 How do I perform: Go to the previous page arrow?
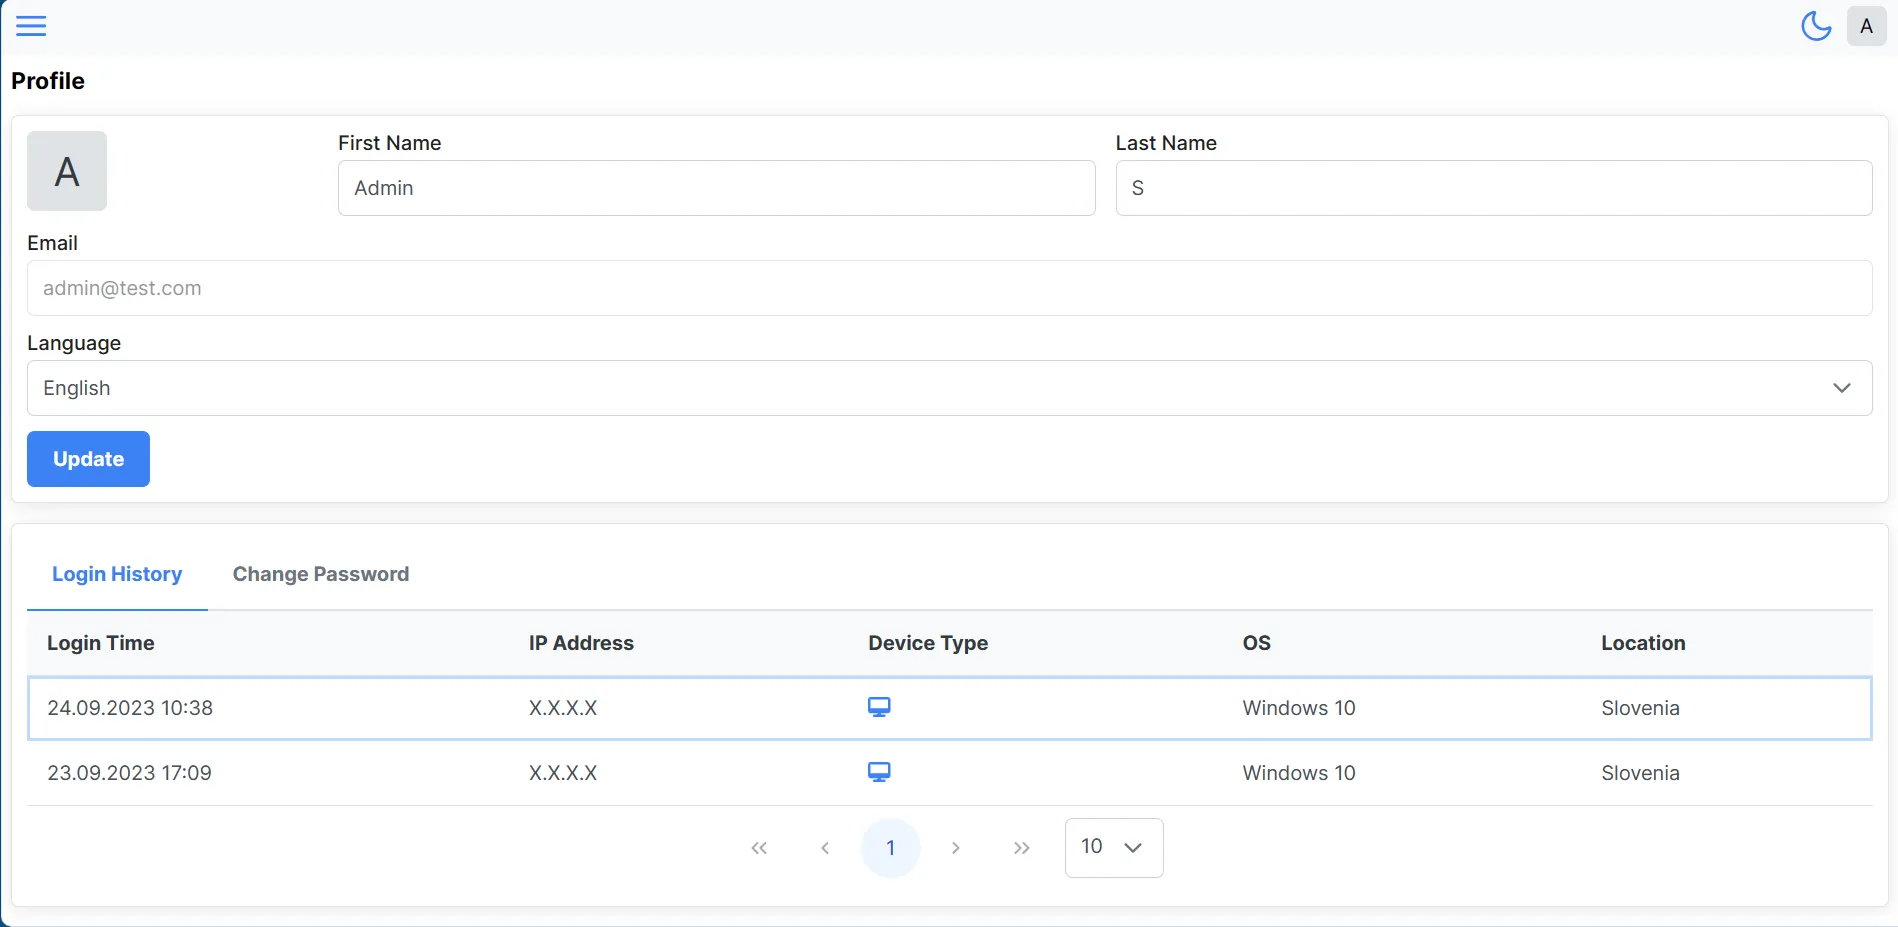tap(825, 847)
